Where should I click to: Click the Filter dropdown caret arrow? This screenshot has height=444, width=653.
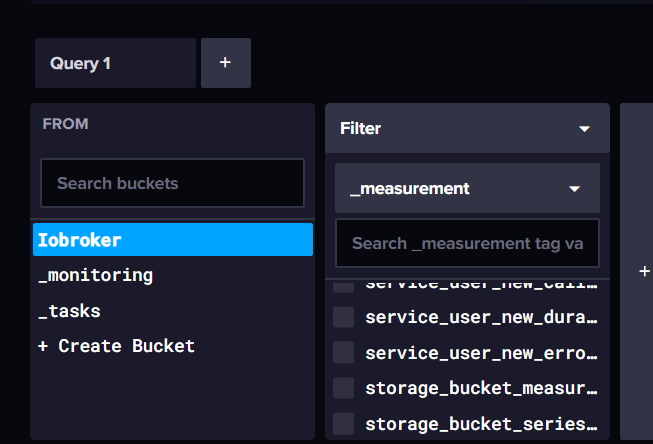point(584,129)
